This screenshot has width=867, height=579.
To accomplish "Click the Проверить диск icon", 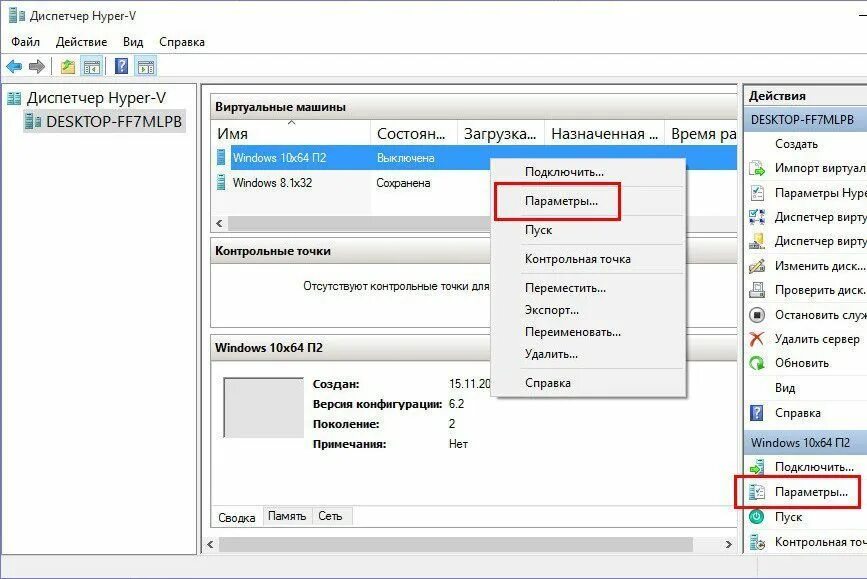I will (x=757, y=289).
